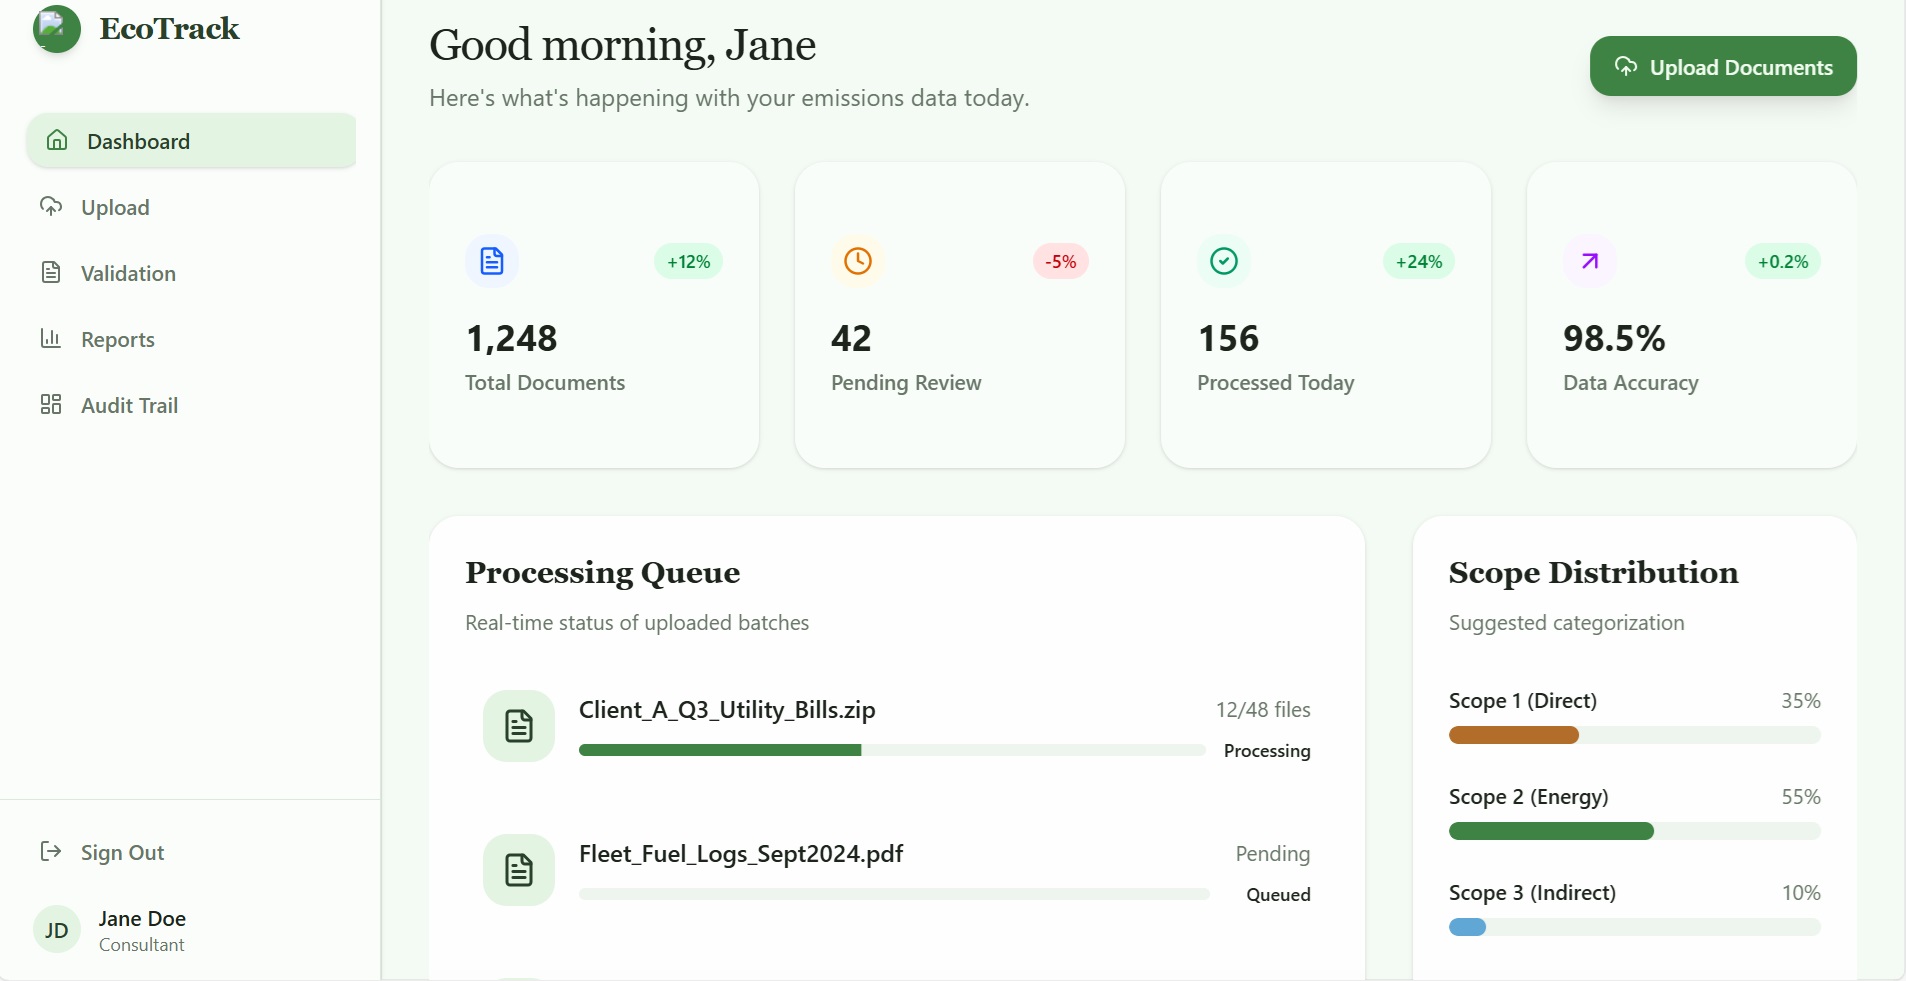Viewport: 1906px width, 981px height.
Task: Click the file icon beside Fleet_Fuel_Logs_Sept2024.pdf
Action: 519,869
